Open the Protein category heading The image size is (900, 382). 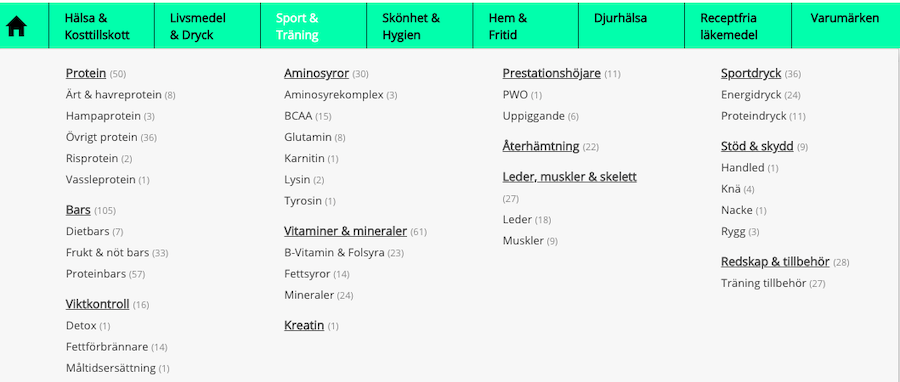click(x=86, y=73)
